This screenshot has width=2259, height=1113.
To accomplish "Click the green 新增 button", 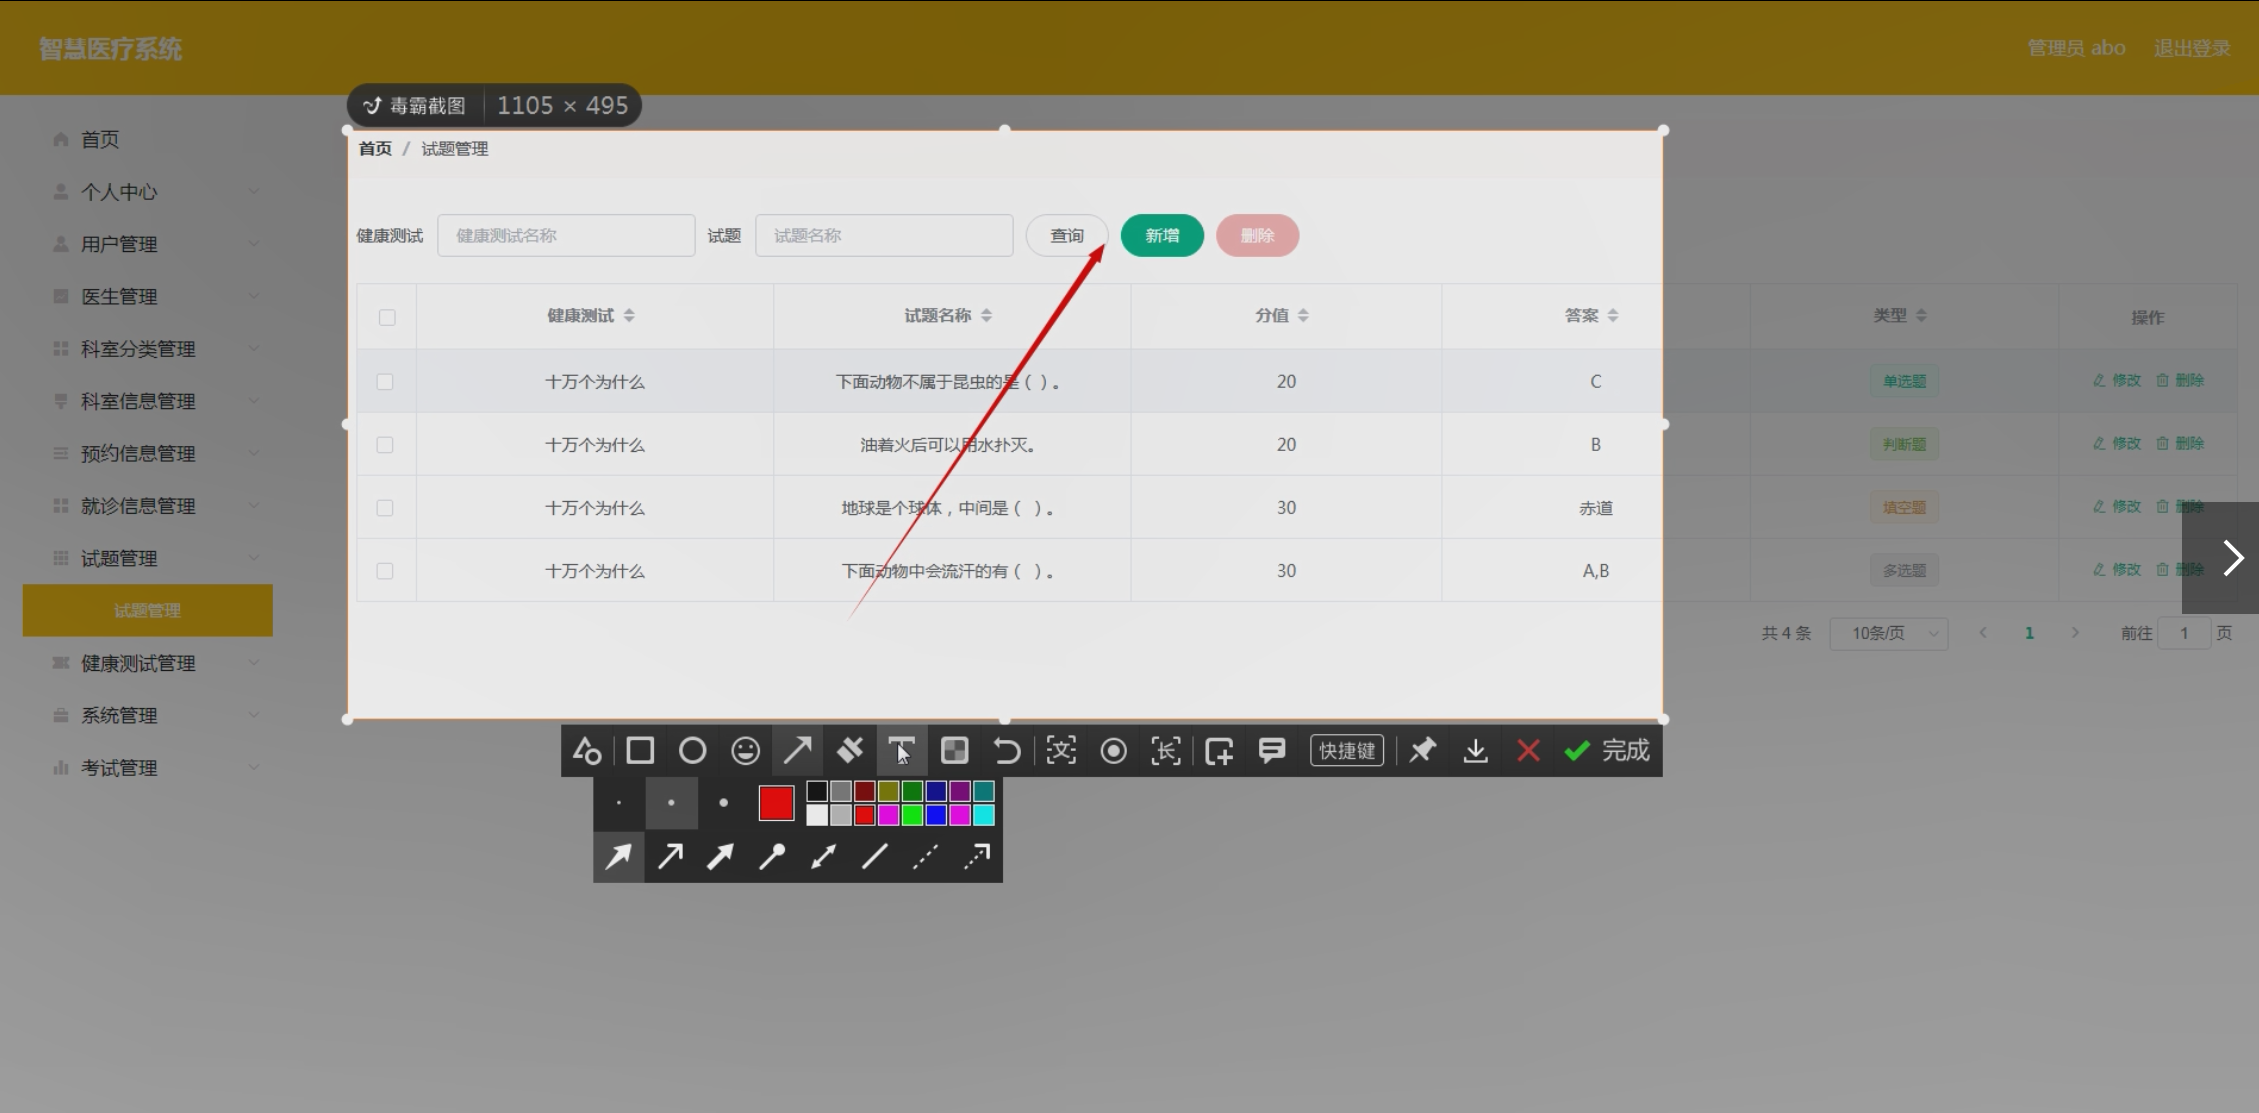I will coord(1162,236).
